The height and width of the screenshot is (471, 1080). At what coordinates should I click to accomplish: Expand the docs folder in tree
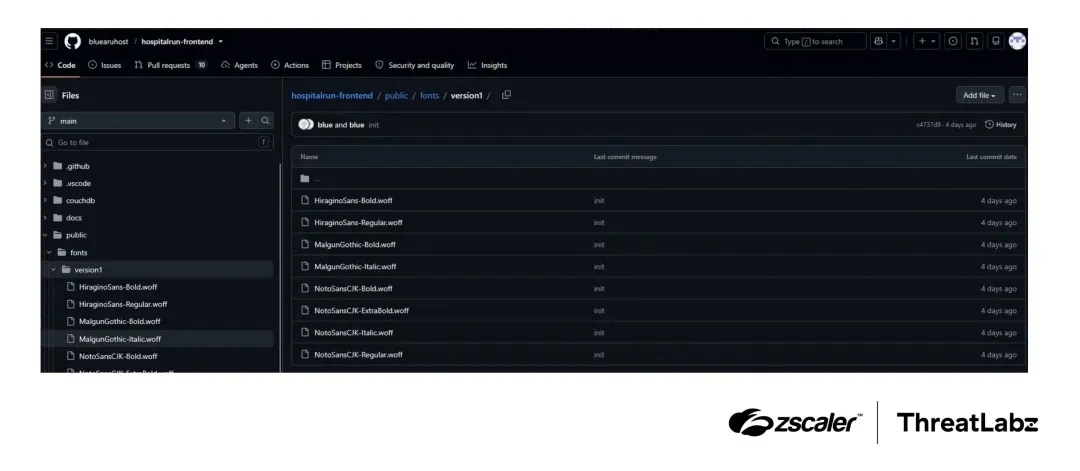(45, 218)
